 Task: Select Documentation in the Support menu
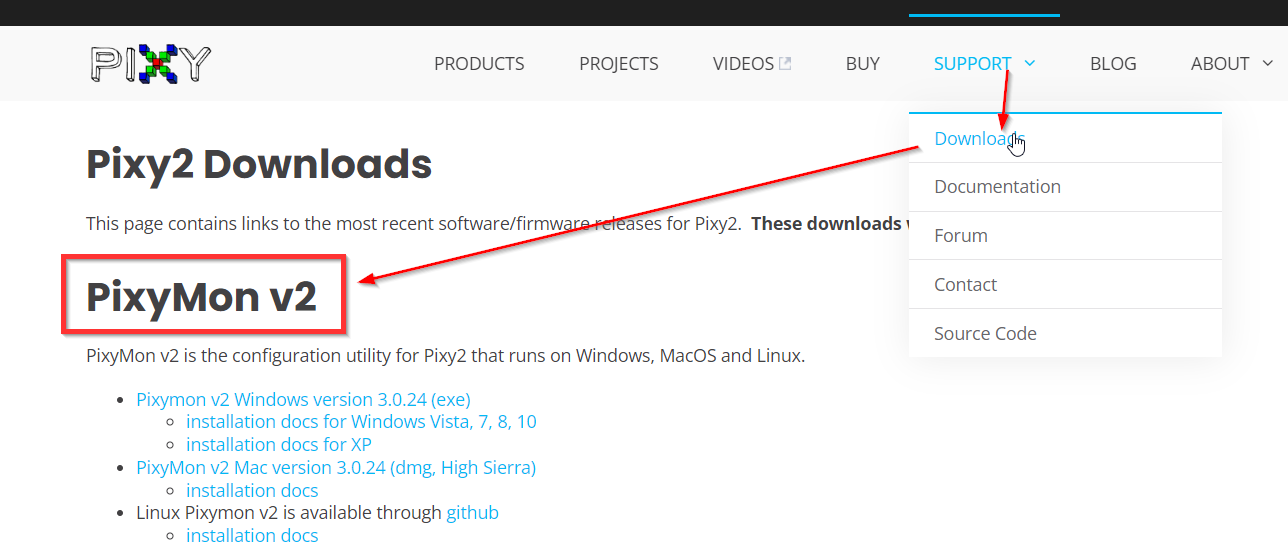point(1065,187)
